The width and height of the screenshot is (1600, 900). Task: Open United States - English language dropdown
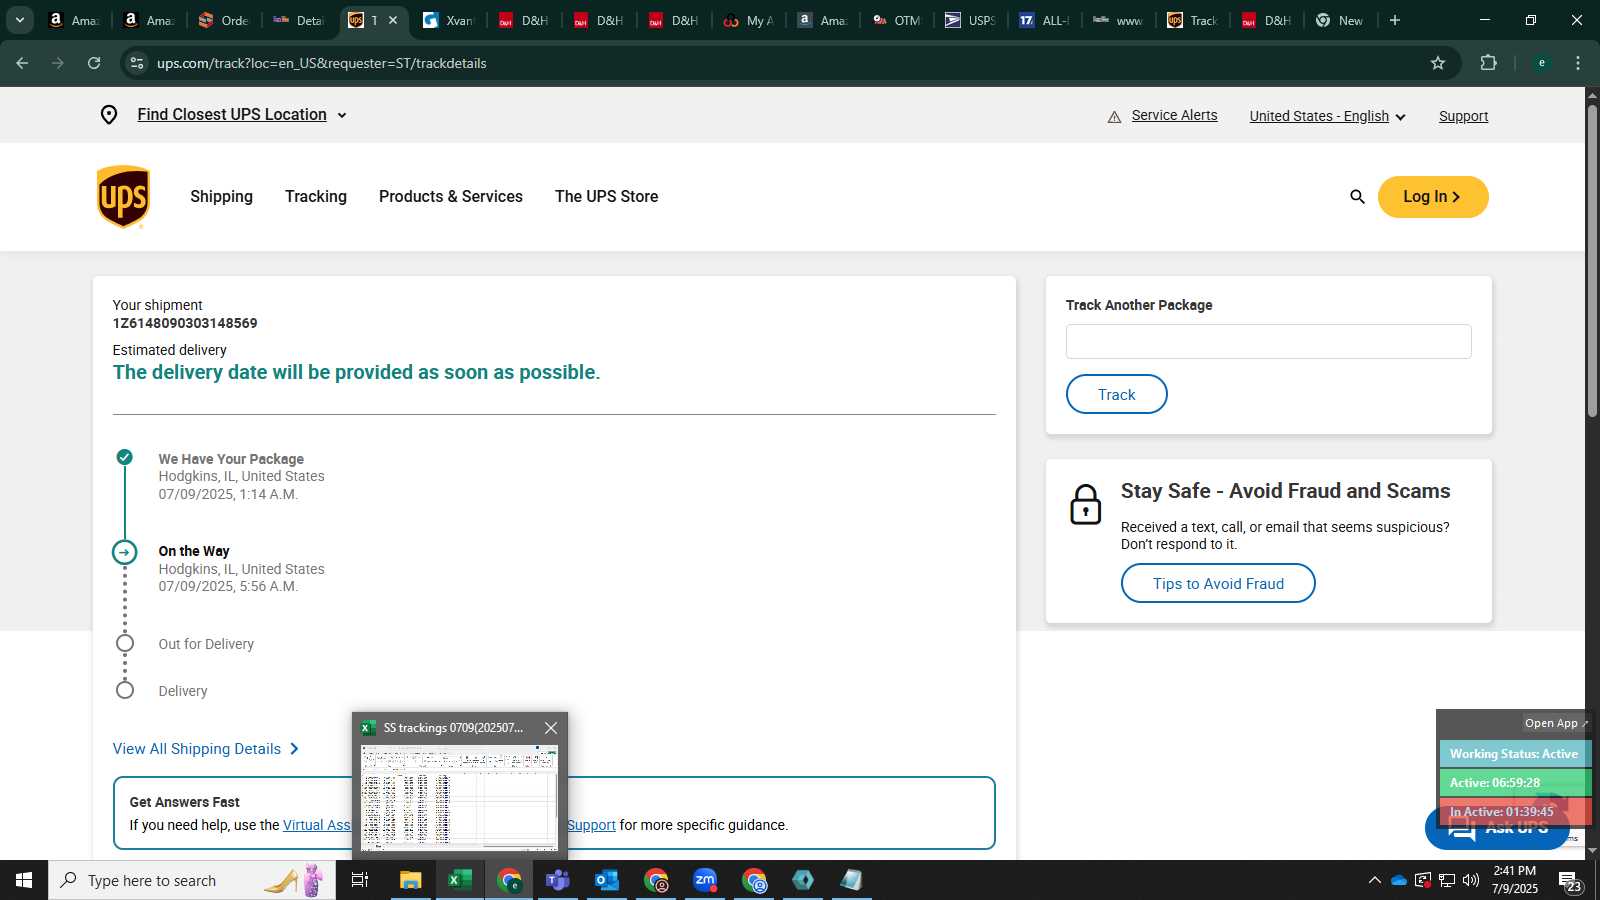pyautogui.click(x=1328, y=116)
